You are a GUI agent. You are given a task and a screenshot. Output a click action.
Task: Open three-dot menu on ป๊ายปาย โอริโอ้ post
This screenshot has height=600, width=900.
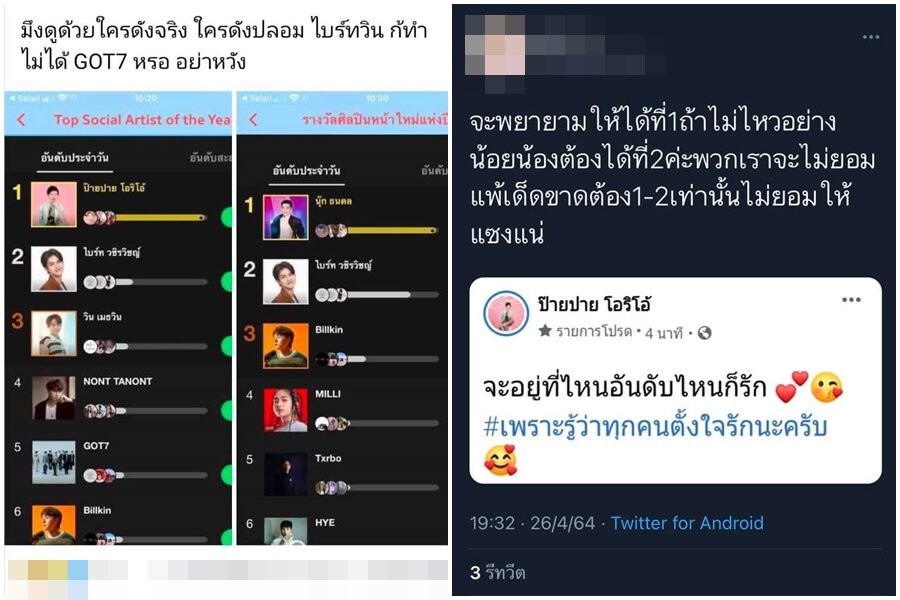click(x=851, y=300)
